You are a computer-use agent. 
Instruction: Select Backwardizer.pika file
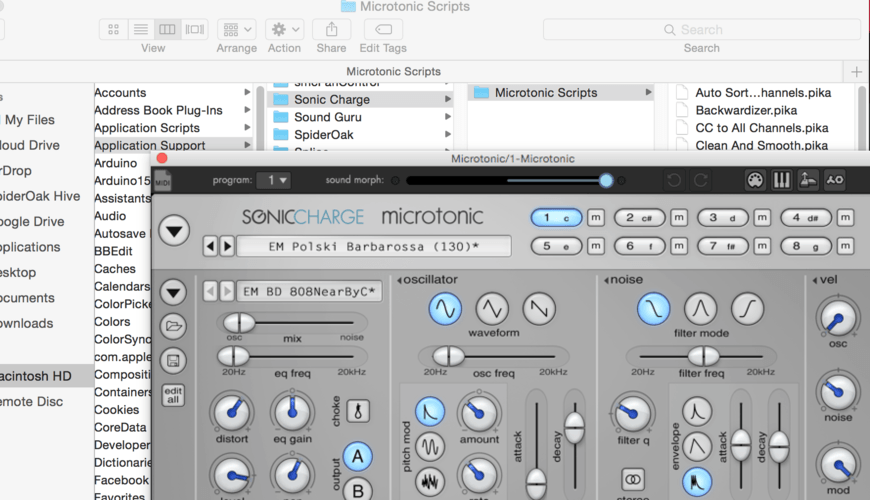coord(746,110)
